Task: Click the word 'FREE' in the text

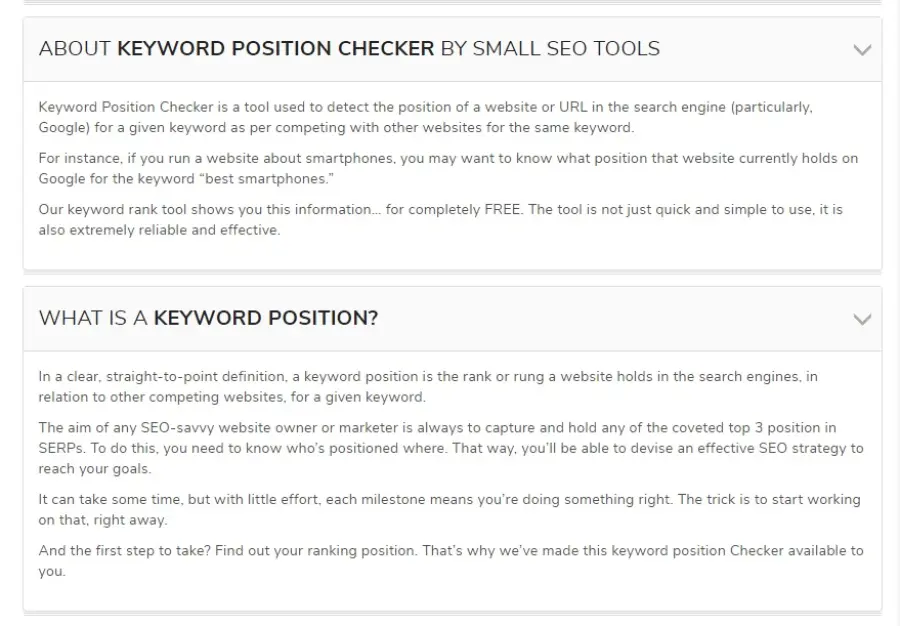Action: [x=502, y=209]
